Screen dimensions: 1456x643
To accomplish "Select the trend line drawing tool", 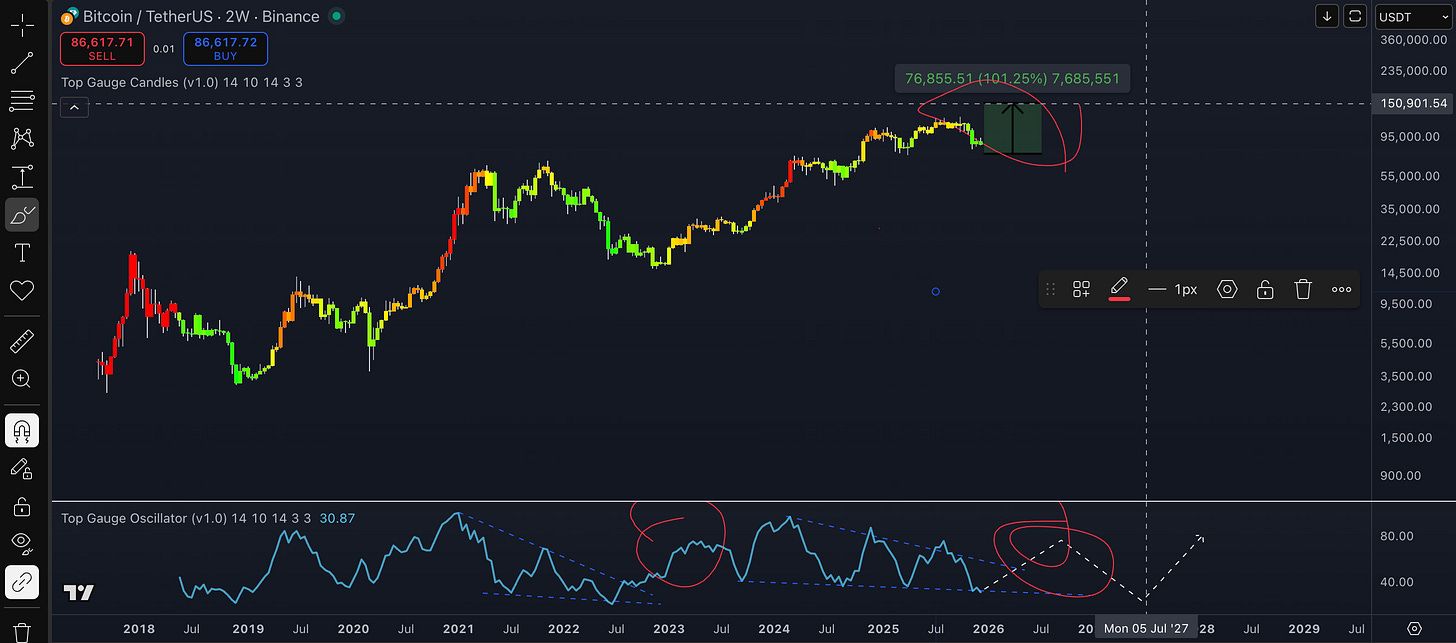I will tap(22, 63).
